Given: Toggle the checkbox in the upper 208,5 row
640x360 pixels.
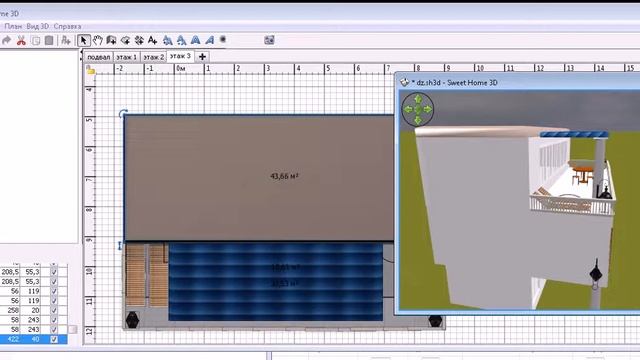Looking at the screenshot, I should [x=54, y=272].
